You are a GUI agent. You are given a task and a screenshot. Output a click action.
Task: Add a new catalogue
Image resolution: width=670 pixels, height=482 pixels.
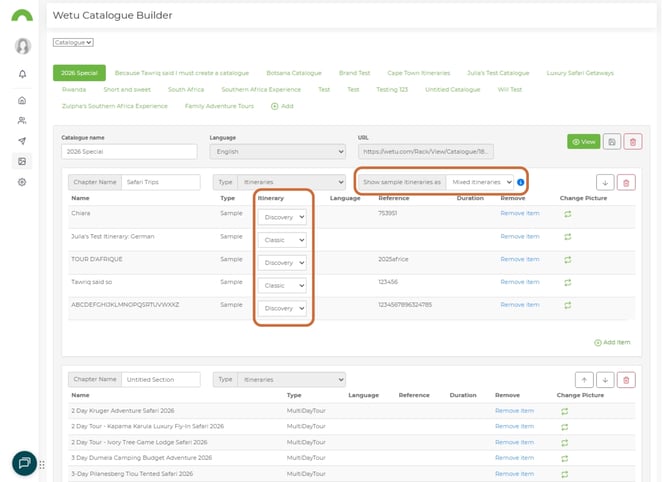[282, 106]
